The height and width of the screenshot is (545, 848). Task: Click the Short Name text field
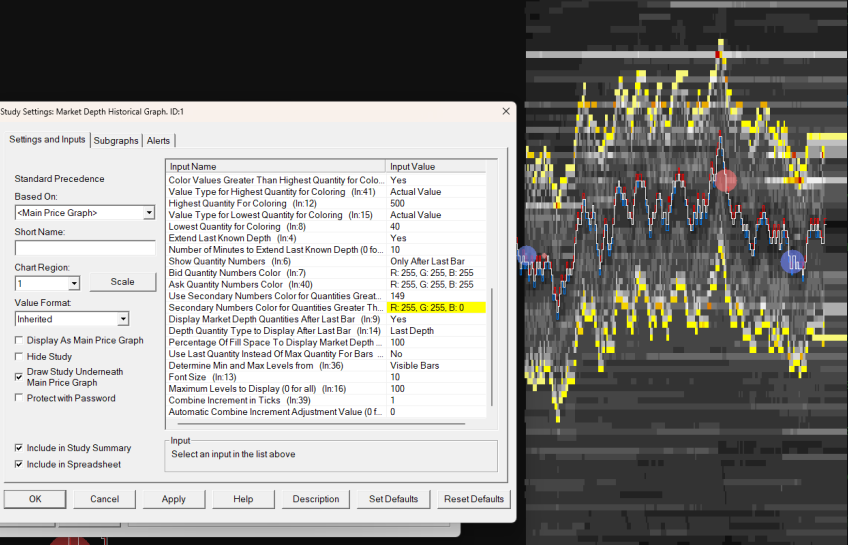[x=84, y=247]
